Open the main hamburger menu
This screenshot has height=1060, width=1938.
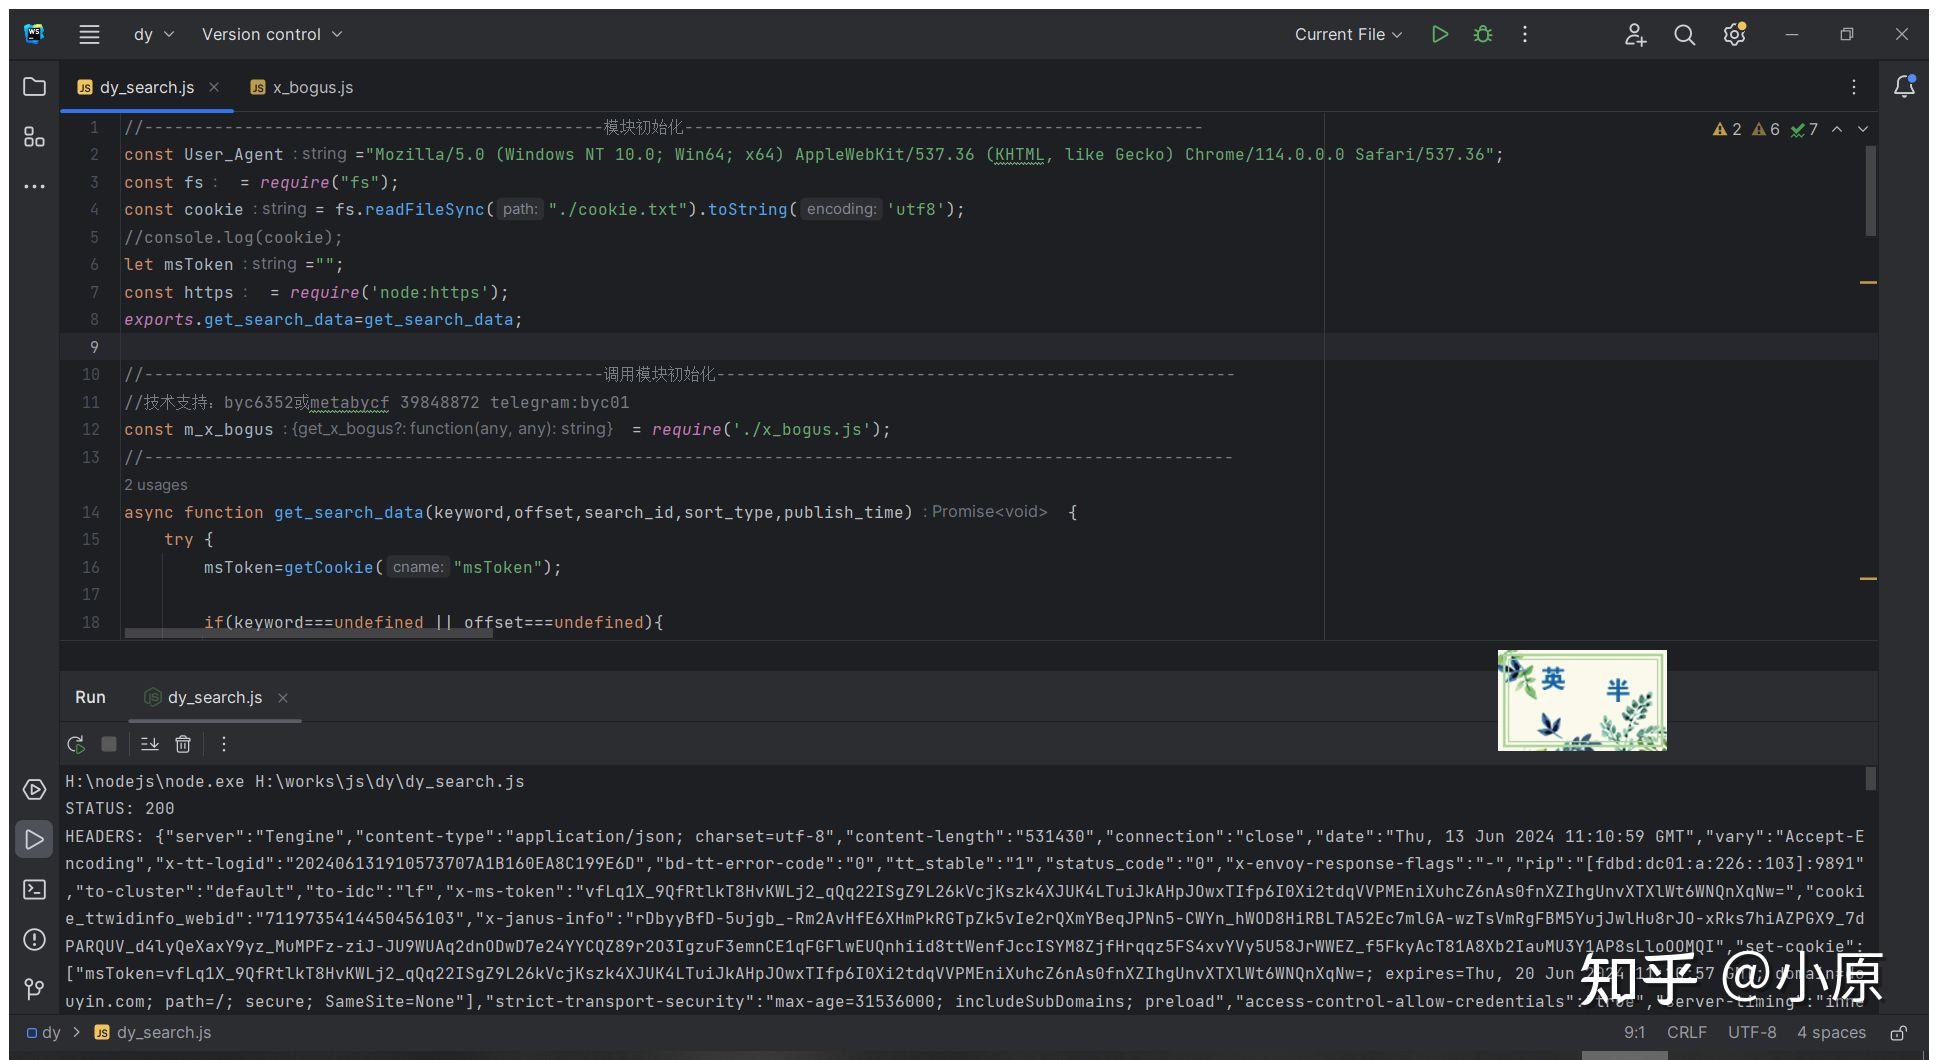[89, 34]
